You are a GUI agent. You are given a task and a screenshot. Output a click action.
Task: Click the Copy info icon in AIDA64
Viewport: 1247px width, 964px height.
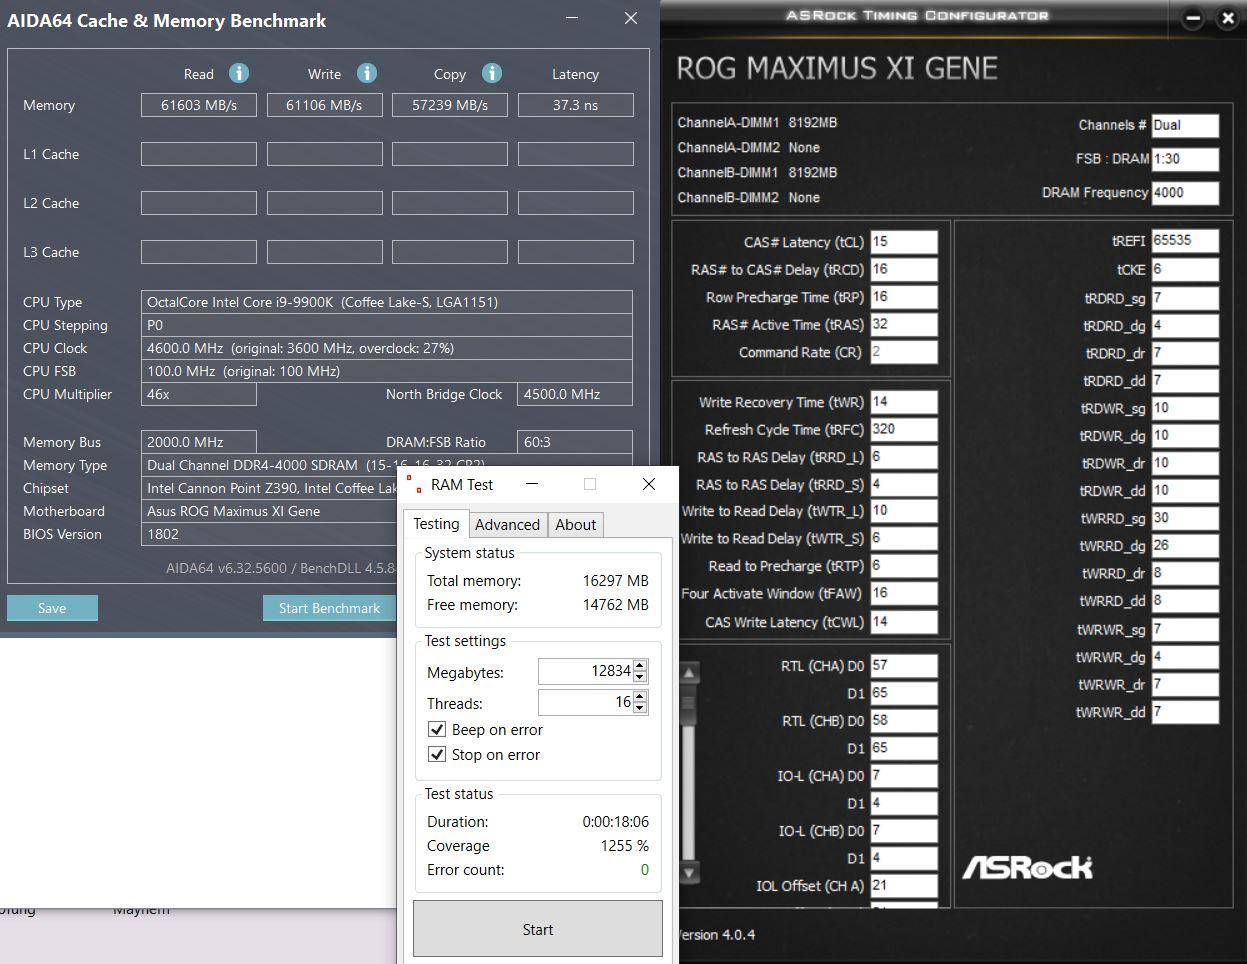(491, 73)
